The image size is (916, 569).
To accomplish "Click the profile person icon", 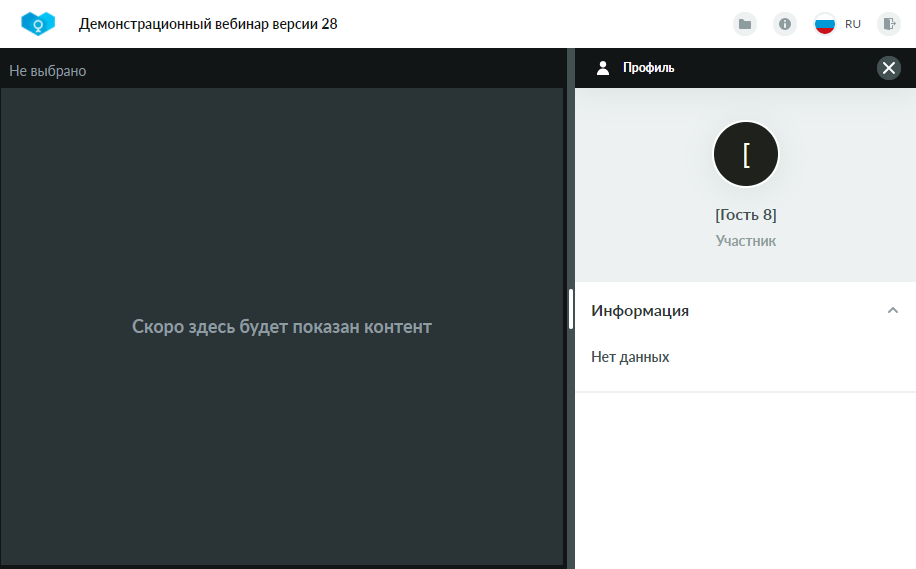I will pyautogui.click(x=603, y=68).
